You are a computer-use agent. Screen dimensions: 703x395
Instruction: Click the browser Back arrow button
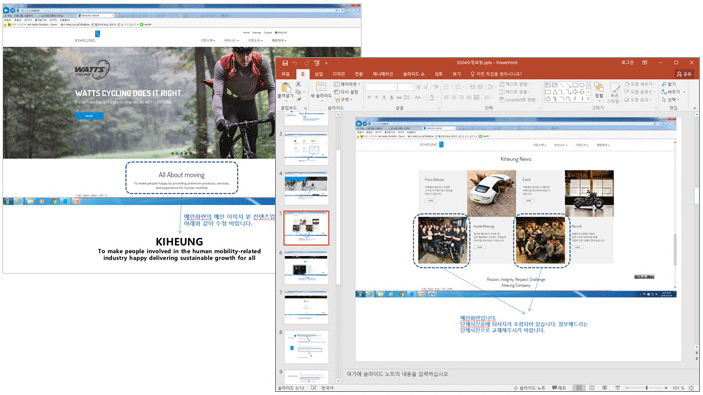pos(6,10)
